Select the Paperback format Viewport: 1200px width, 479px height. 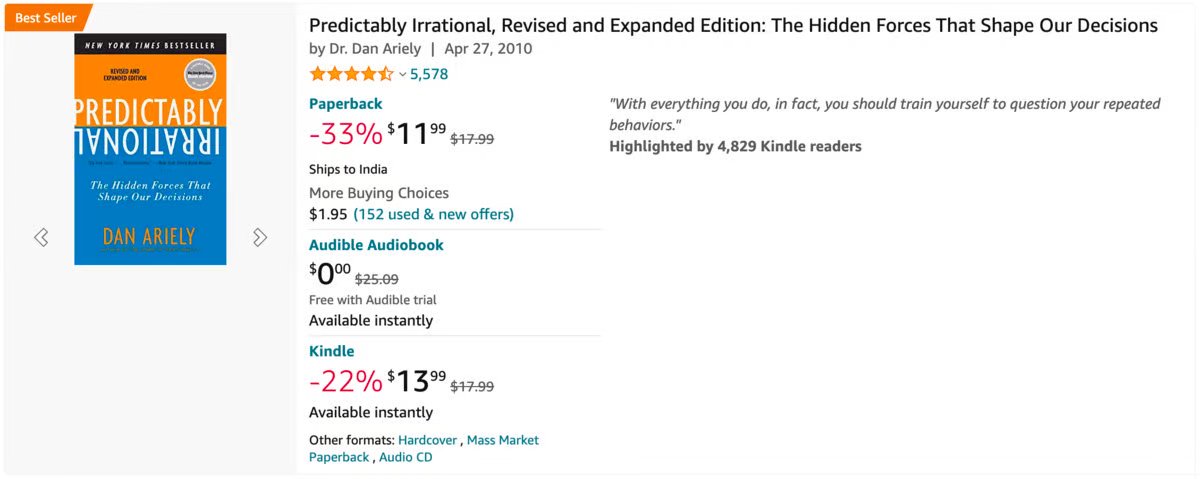point(345,104)
